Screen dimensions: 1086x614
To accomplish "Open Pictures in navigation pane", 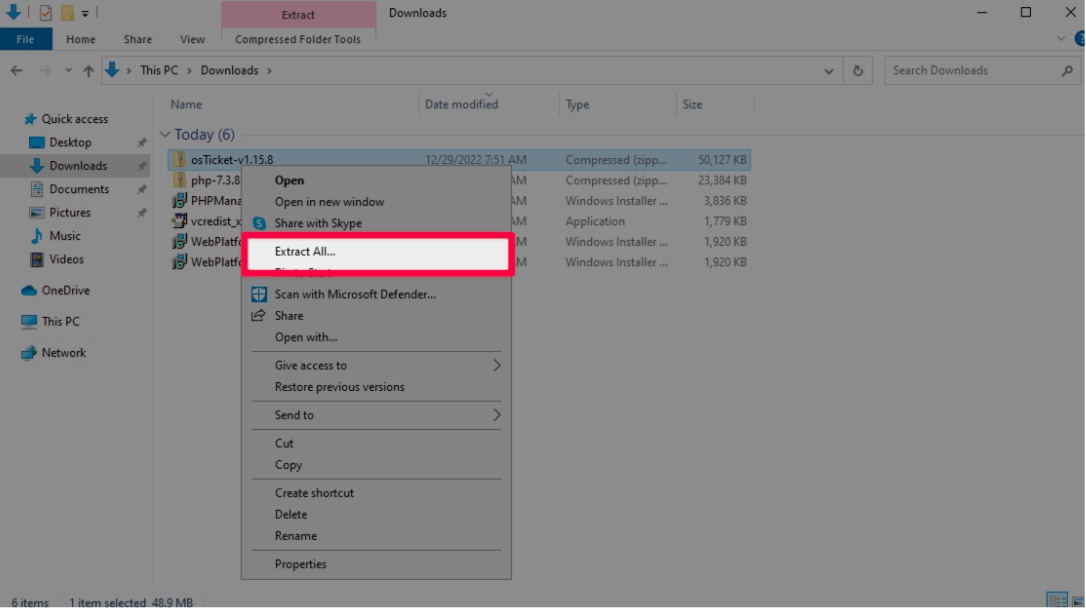I will [69, 213].
